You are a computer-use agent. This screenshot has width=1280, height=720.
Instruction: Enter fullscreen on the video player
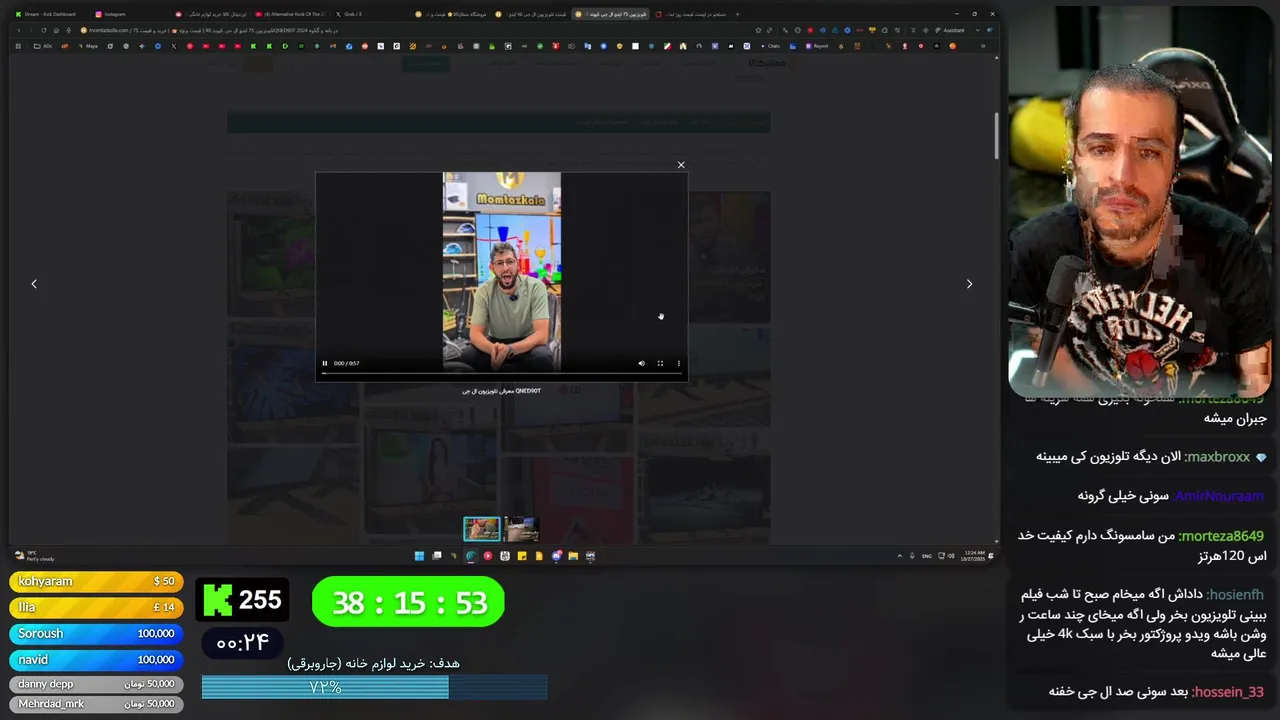click(x=660, y=363)
